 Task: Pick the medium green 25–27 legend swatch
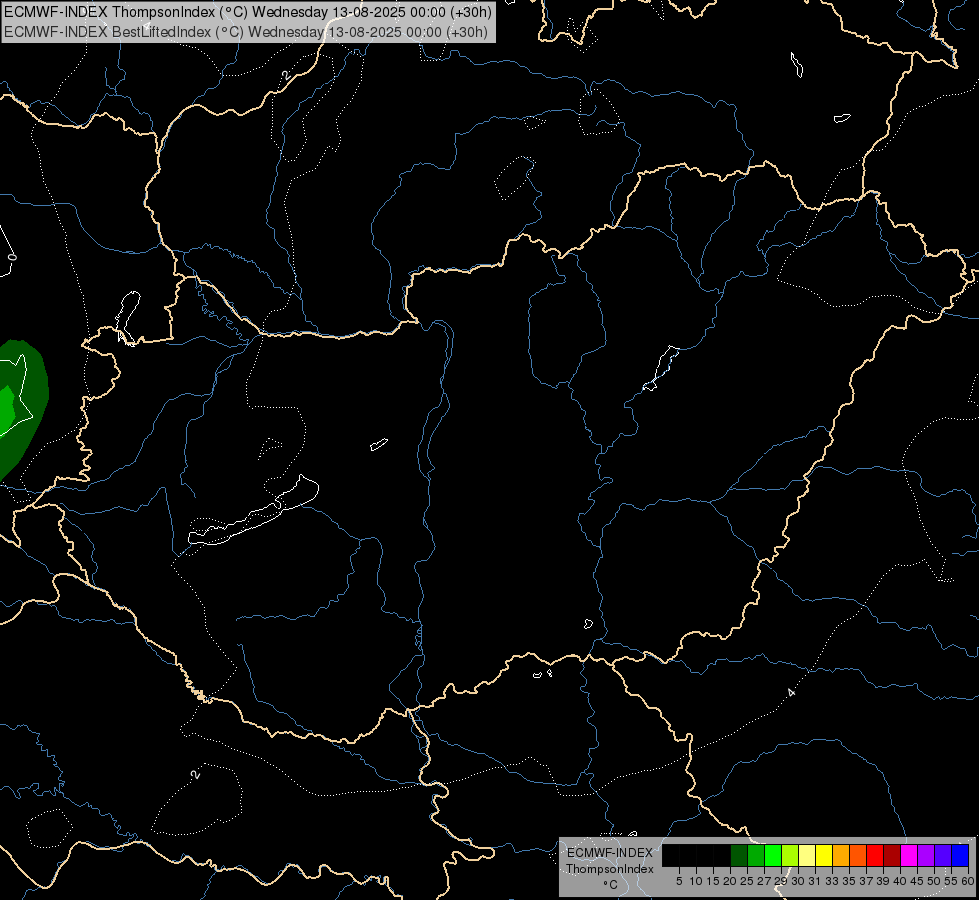click(x=756, y=855)
